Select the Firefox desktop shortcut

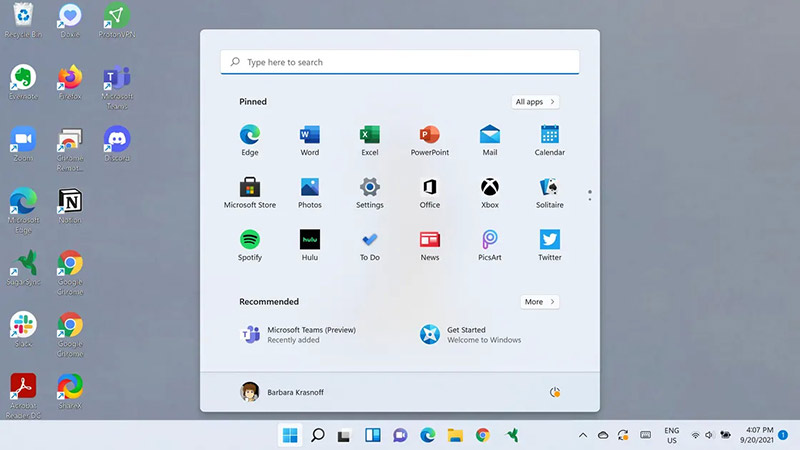(x=70, y=82)
